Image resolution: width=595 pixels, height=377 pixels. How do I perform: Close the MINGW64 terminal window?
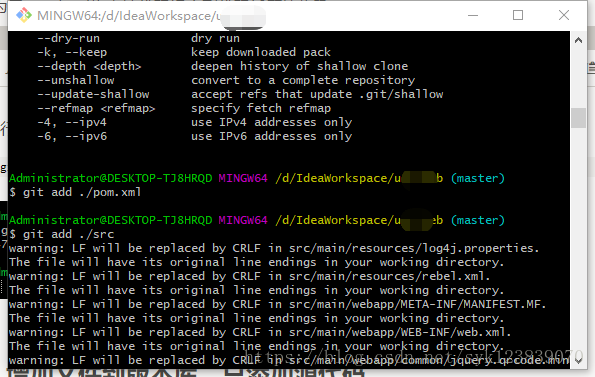(564, 15)
